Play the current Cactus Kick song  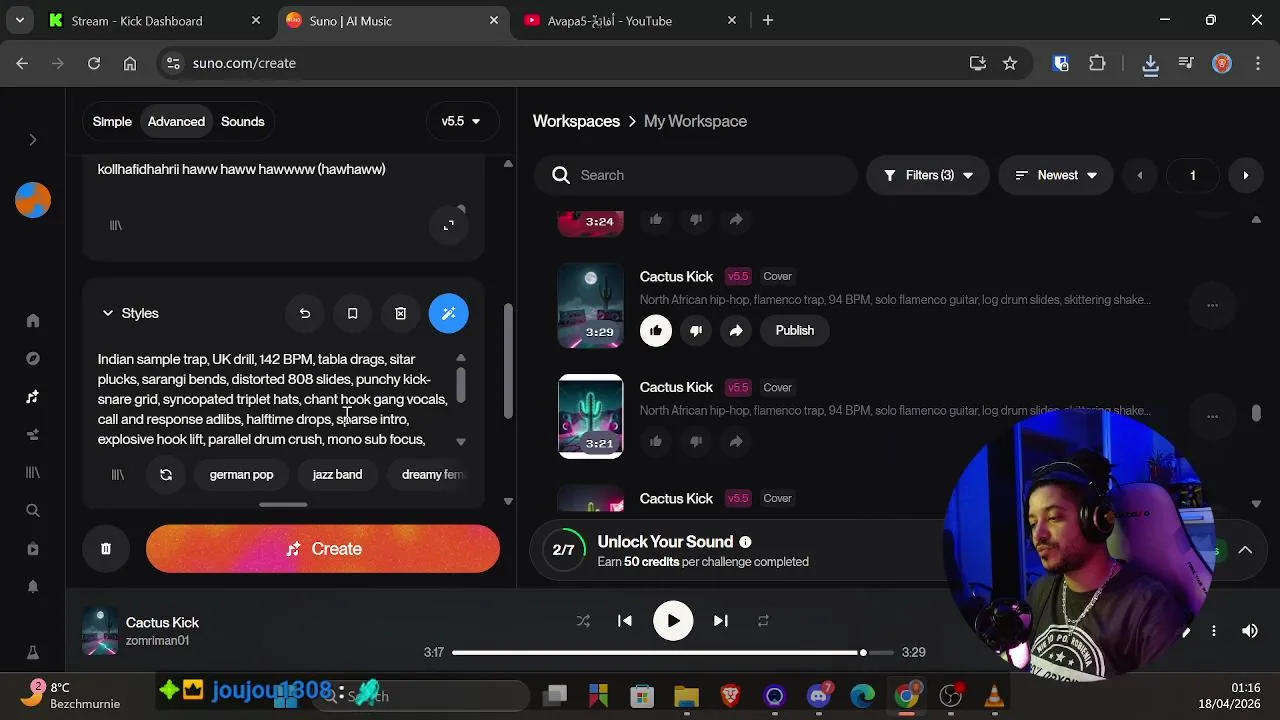(x=673, y=621)
